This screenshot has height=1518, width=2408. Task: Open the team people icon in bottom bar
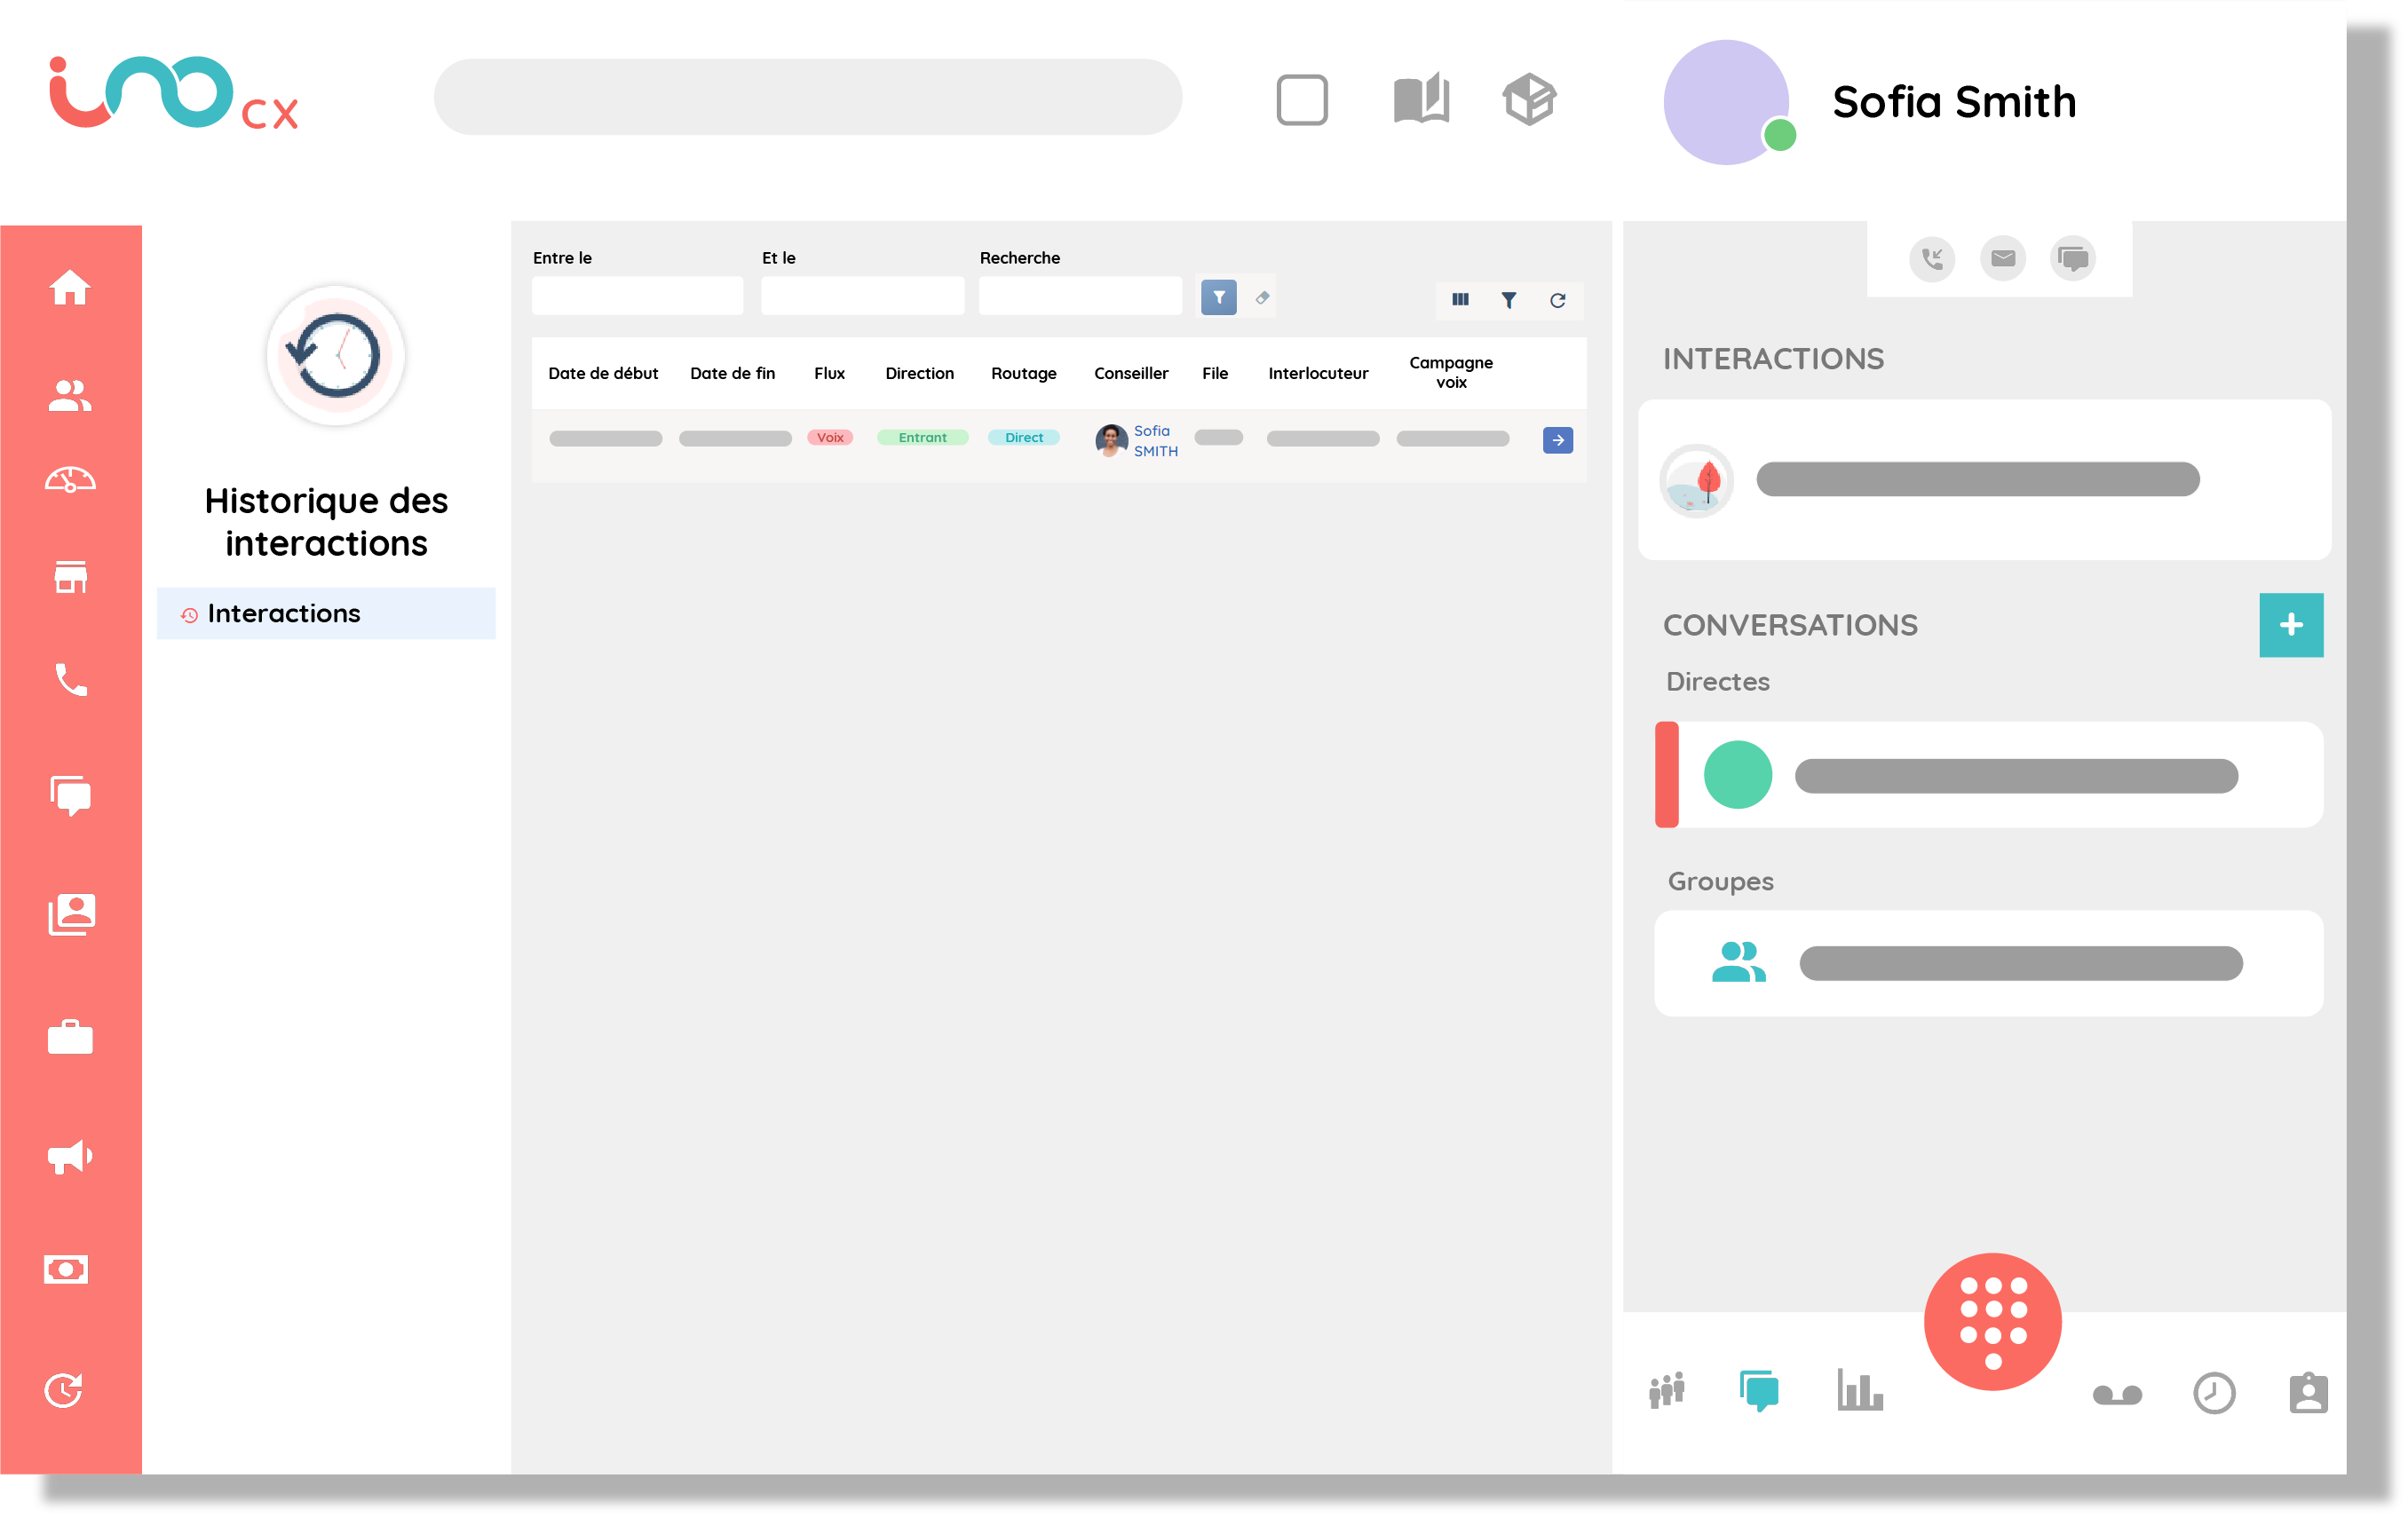point(1666,1390)
